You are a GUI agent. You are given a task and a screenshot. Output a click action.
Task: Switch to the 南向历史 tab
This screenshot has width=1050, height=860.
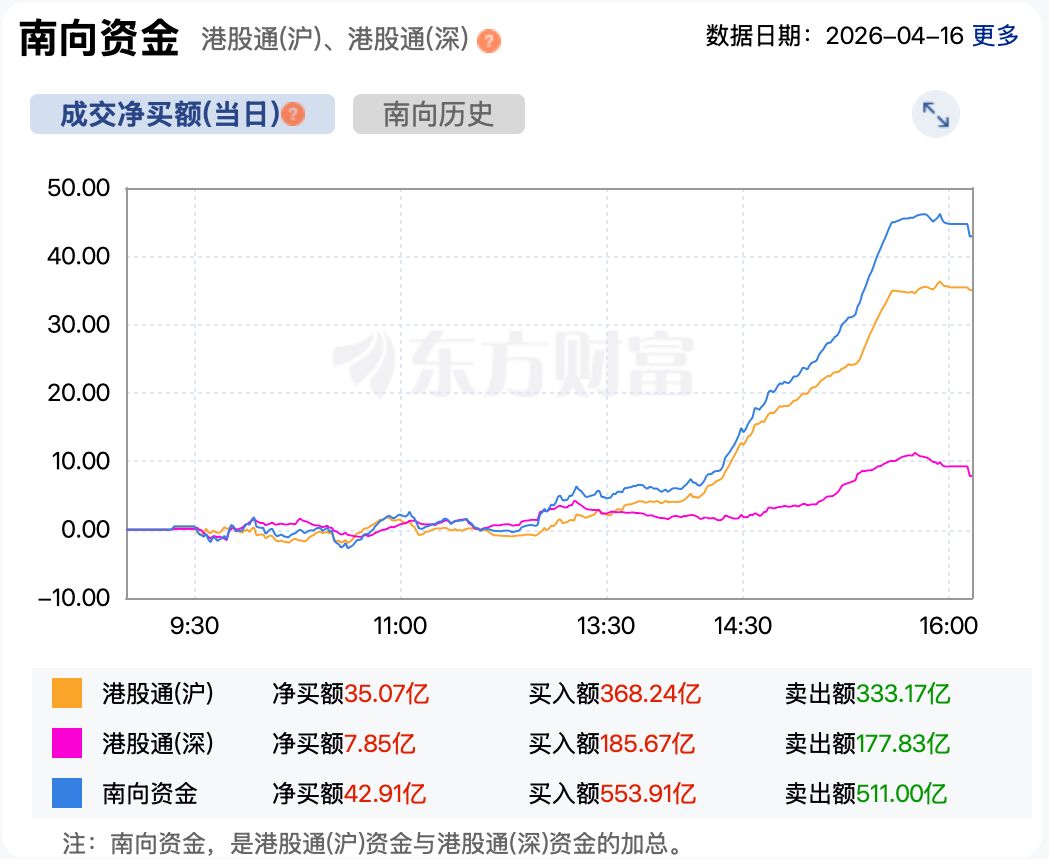pos(437,114)
